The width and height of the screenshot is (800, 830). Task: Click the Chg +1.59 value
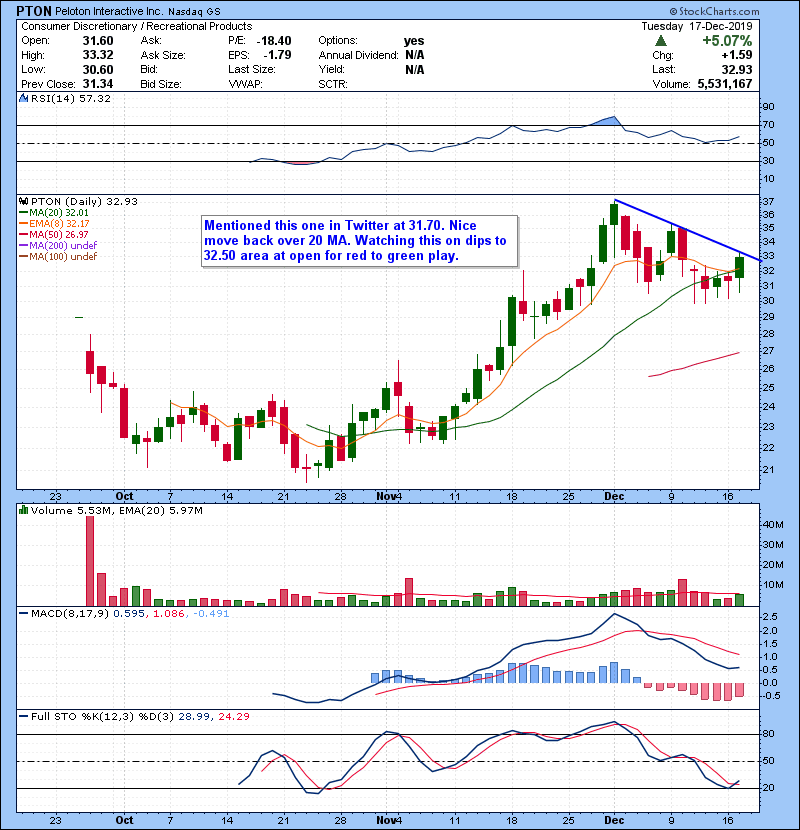pos(737,55)
